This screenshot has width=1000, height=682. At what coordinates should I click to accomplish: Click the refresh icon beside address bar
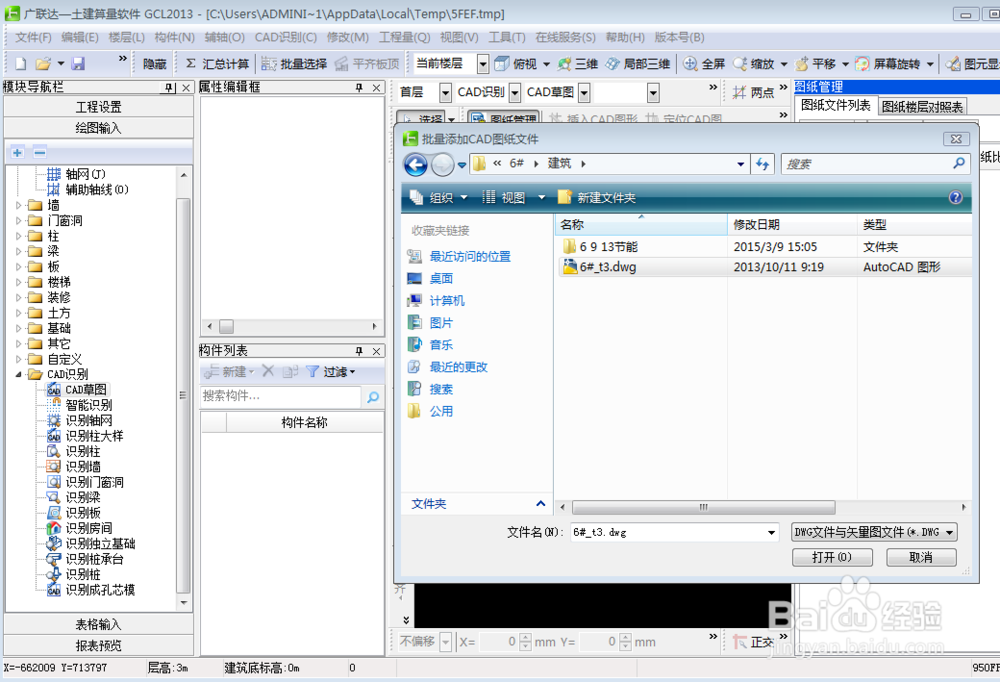(762, 164)
